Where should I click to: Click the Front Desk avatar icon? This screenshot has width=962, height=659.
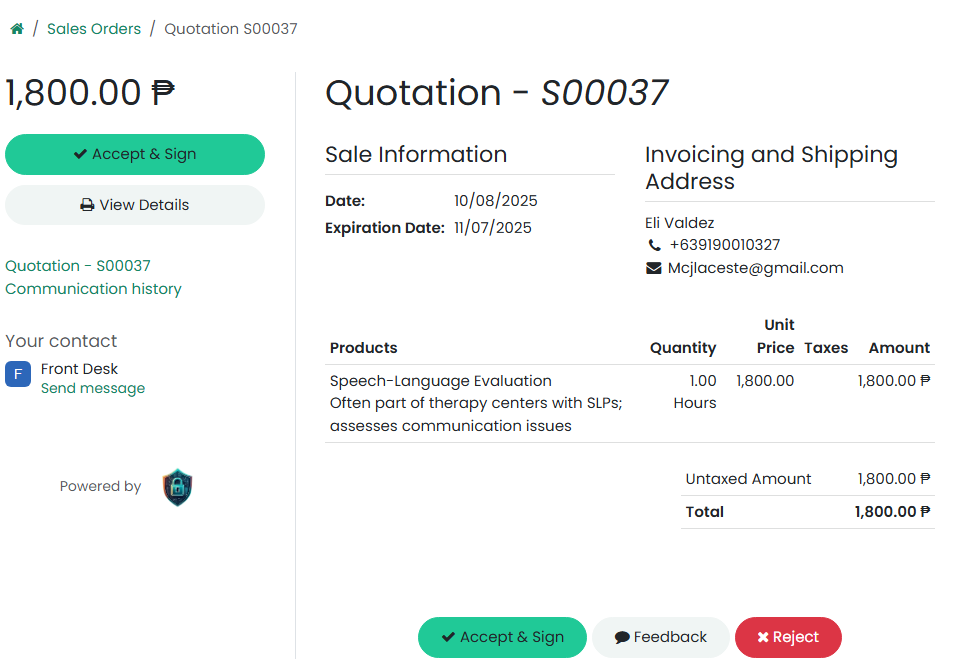tap(18, 375)
